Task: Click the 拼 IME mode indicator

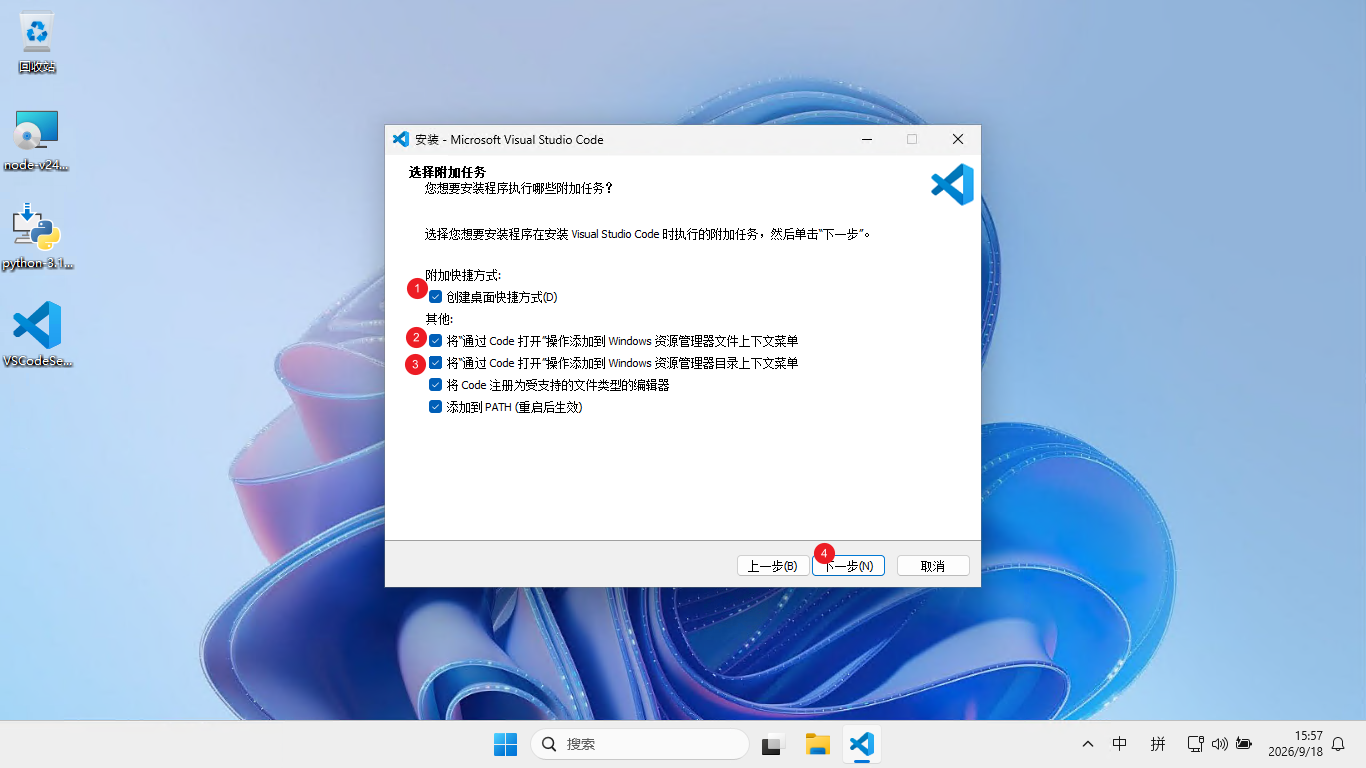Action: point(1158,744)
